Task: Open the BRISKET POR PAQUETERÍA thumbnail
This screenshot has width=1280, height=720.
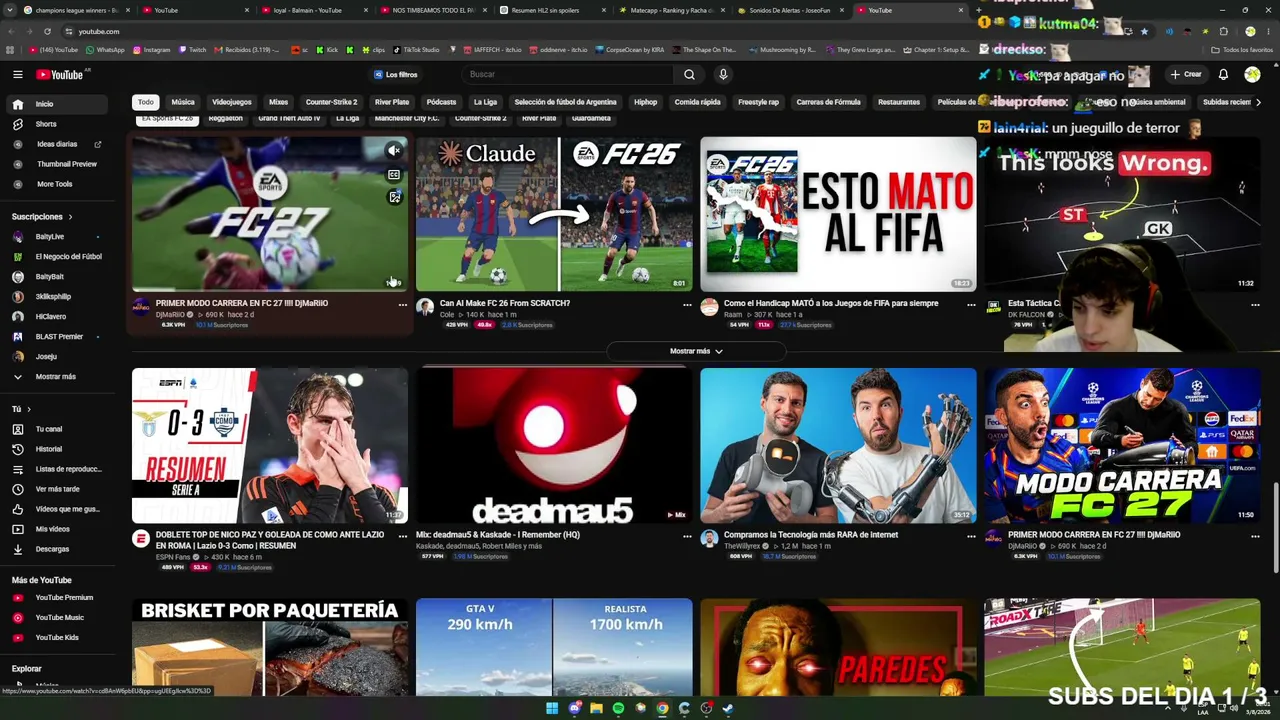Action: click(x=270, y=647)
